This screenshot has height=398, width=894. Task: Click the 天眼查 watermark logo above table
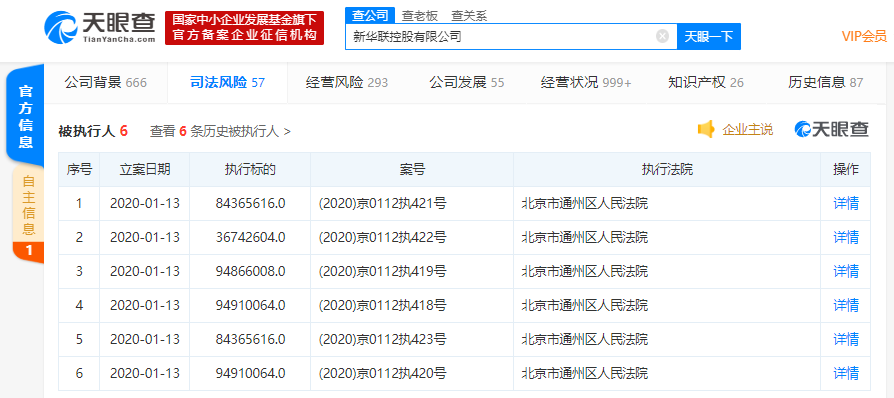click(832, 129)
